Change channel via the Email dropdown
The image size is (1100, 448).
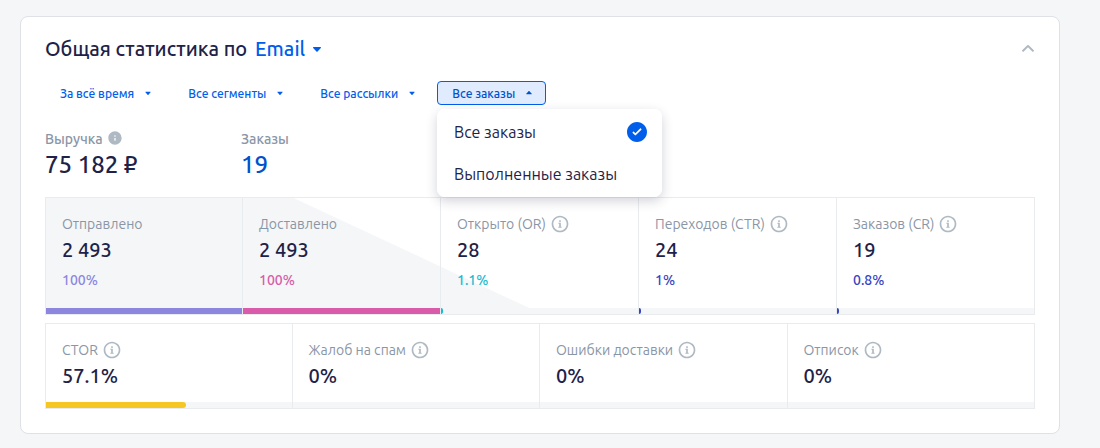[x=288, y=49]
